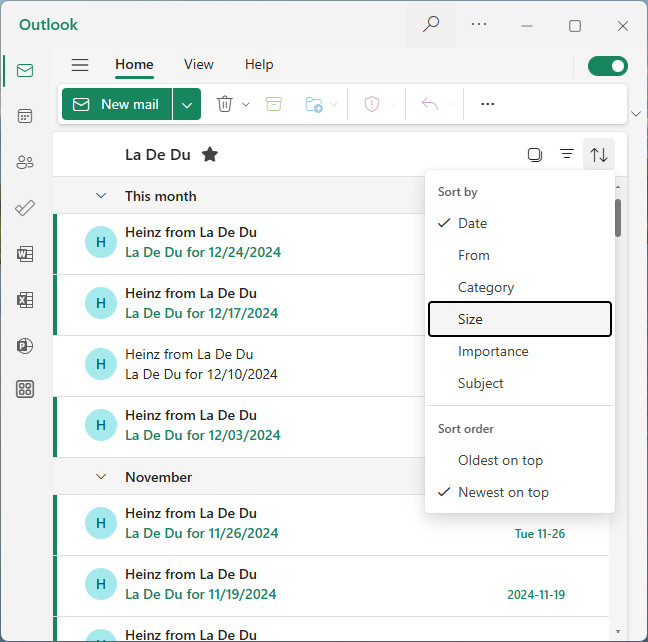
Task: Launch Word from the sidebar
Action: point(25,254)
